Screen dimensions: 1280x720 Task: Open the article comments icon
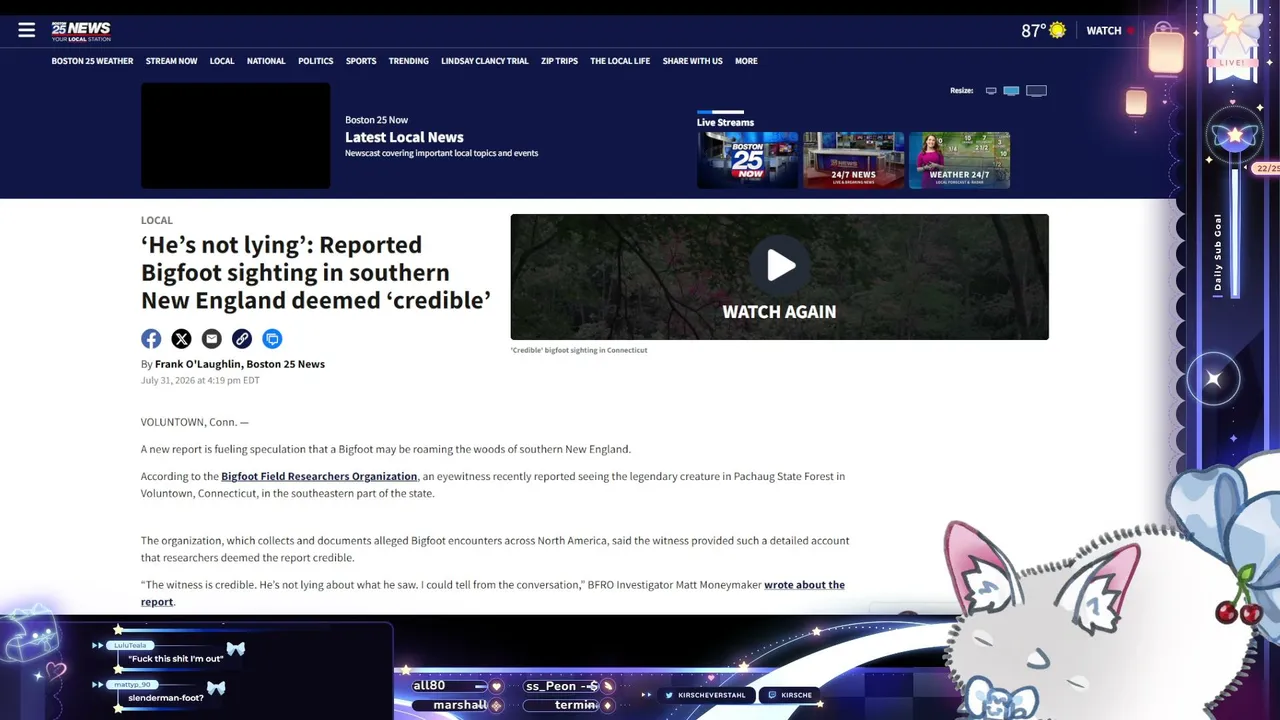click(x=272, y=339)
